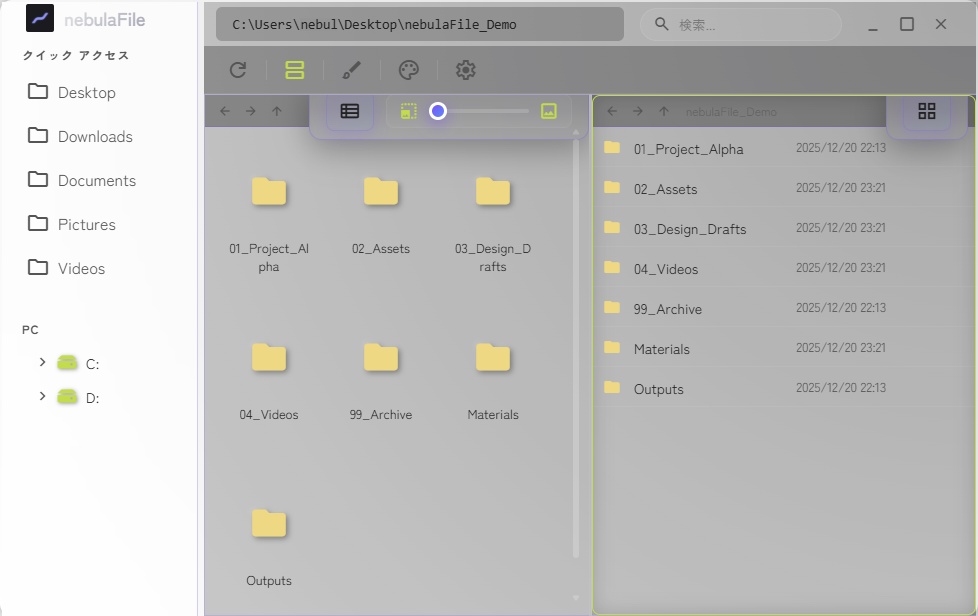978x616 pixels.
Task: Select 04_Videos row in right pane
Action: 783,268
